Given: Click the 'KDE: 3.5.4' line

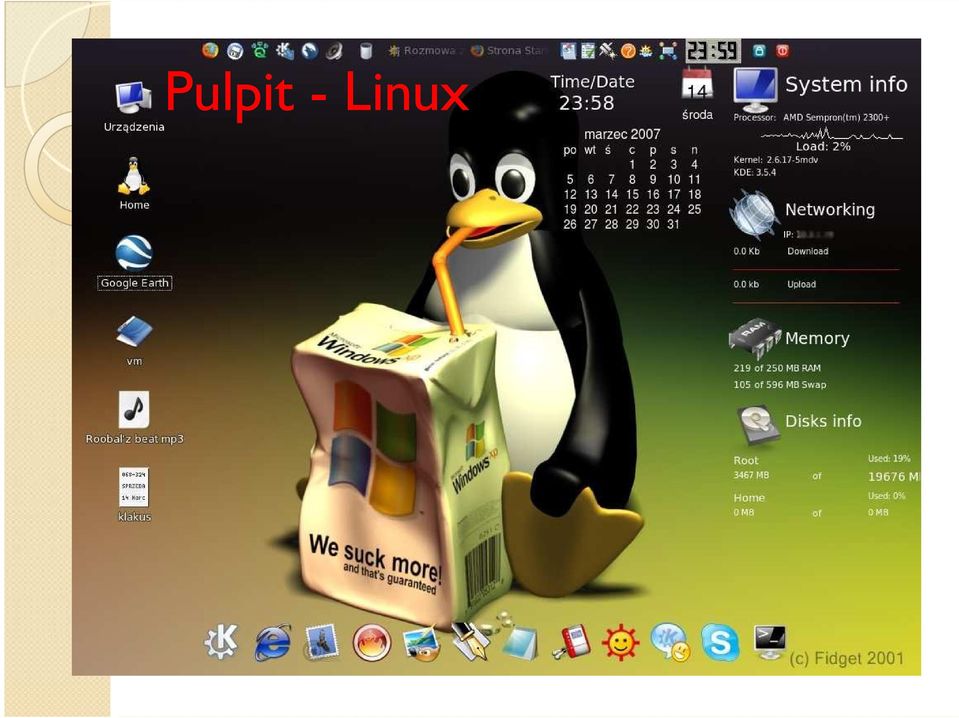Looking at the screenshot, I should (755, 172).
